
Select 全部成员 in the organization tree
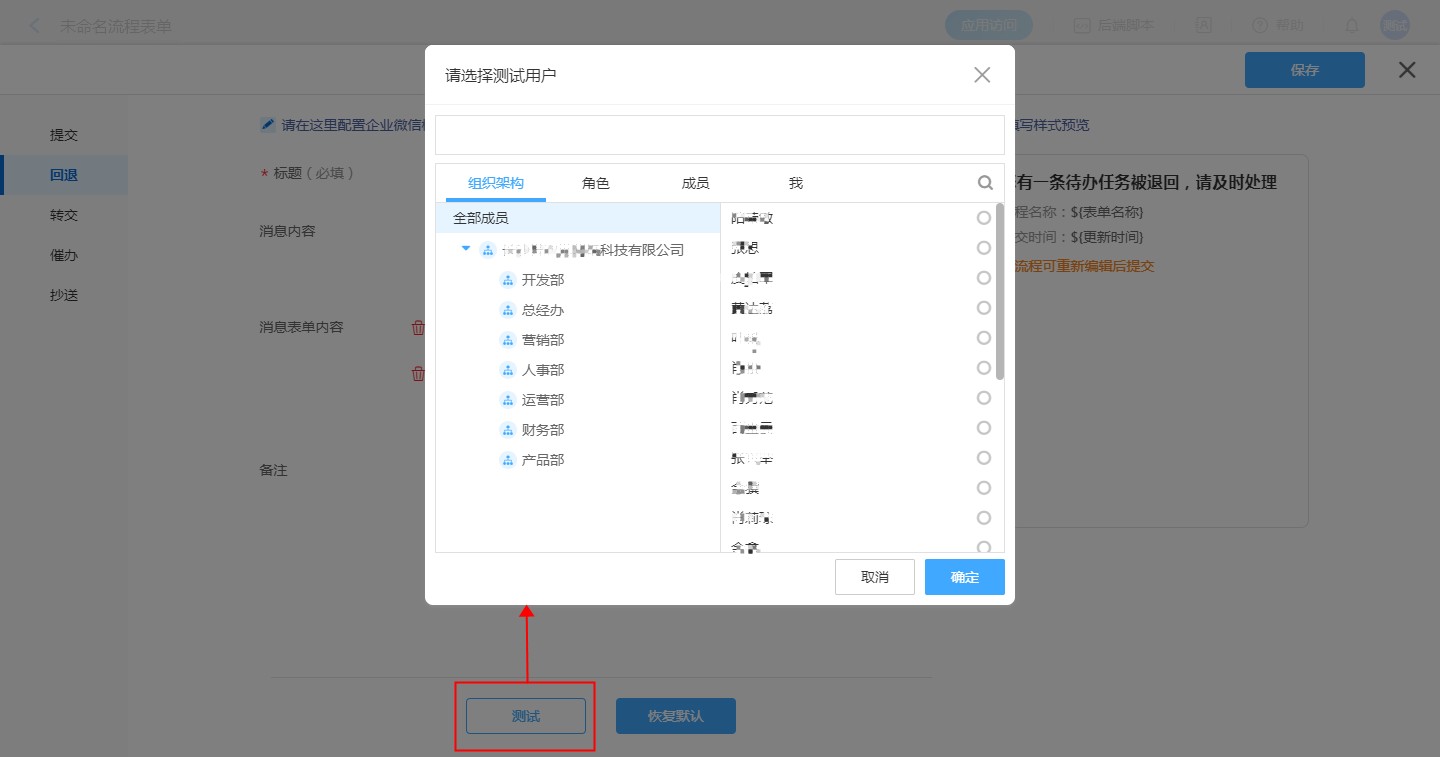[481, 218]
